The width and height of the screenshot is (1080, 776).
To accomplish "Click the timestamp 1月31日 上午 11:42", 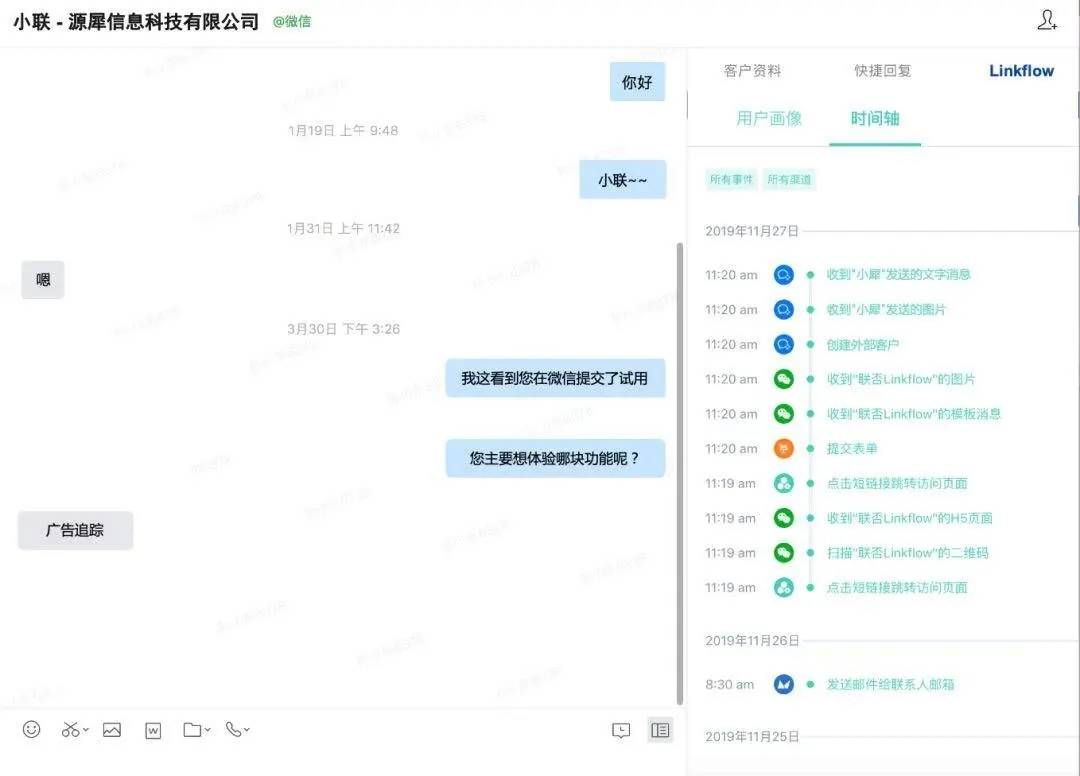I will tap(343, 229).
